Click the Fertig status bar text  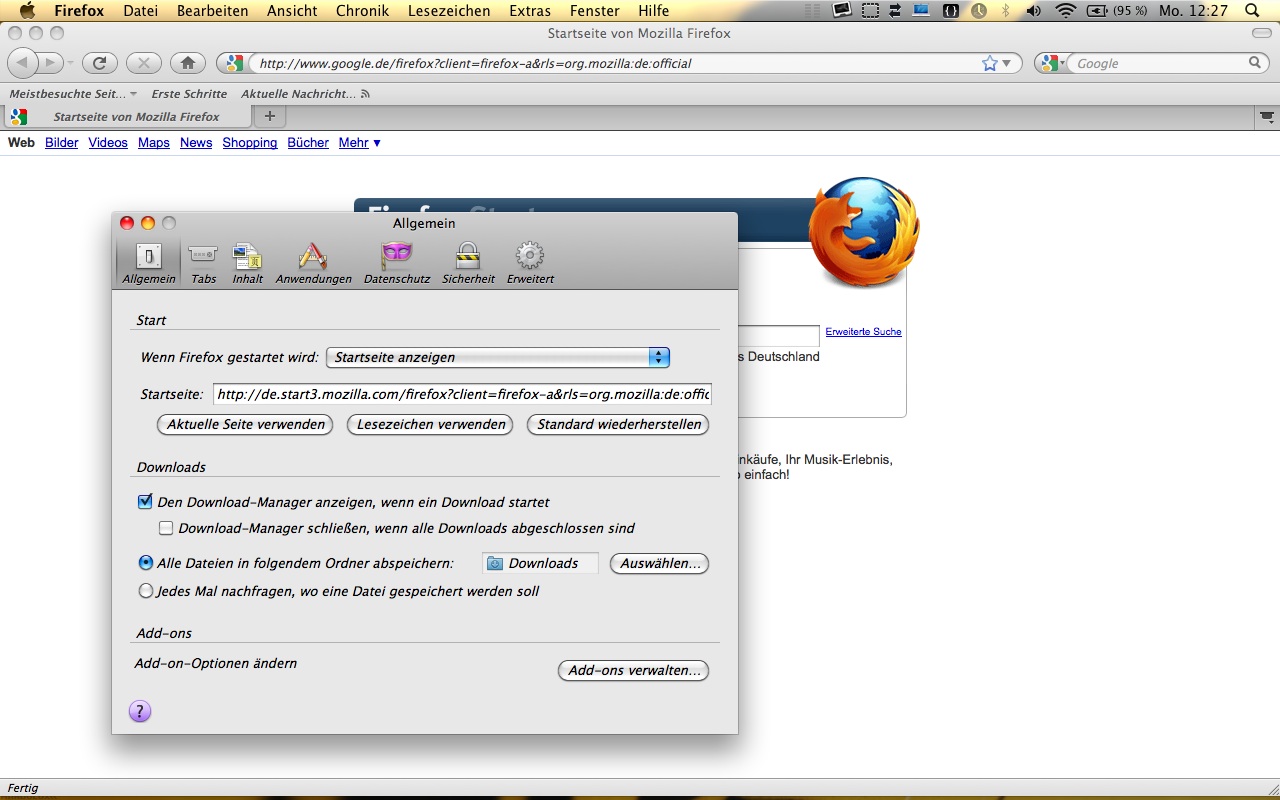(x=23, y=788)
